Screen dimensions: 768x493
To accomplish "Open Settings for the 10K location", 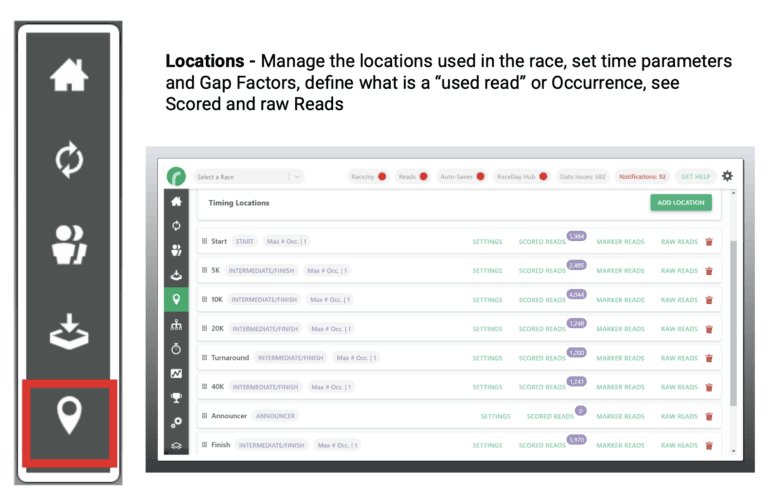I will [x=487, y=299].
